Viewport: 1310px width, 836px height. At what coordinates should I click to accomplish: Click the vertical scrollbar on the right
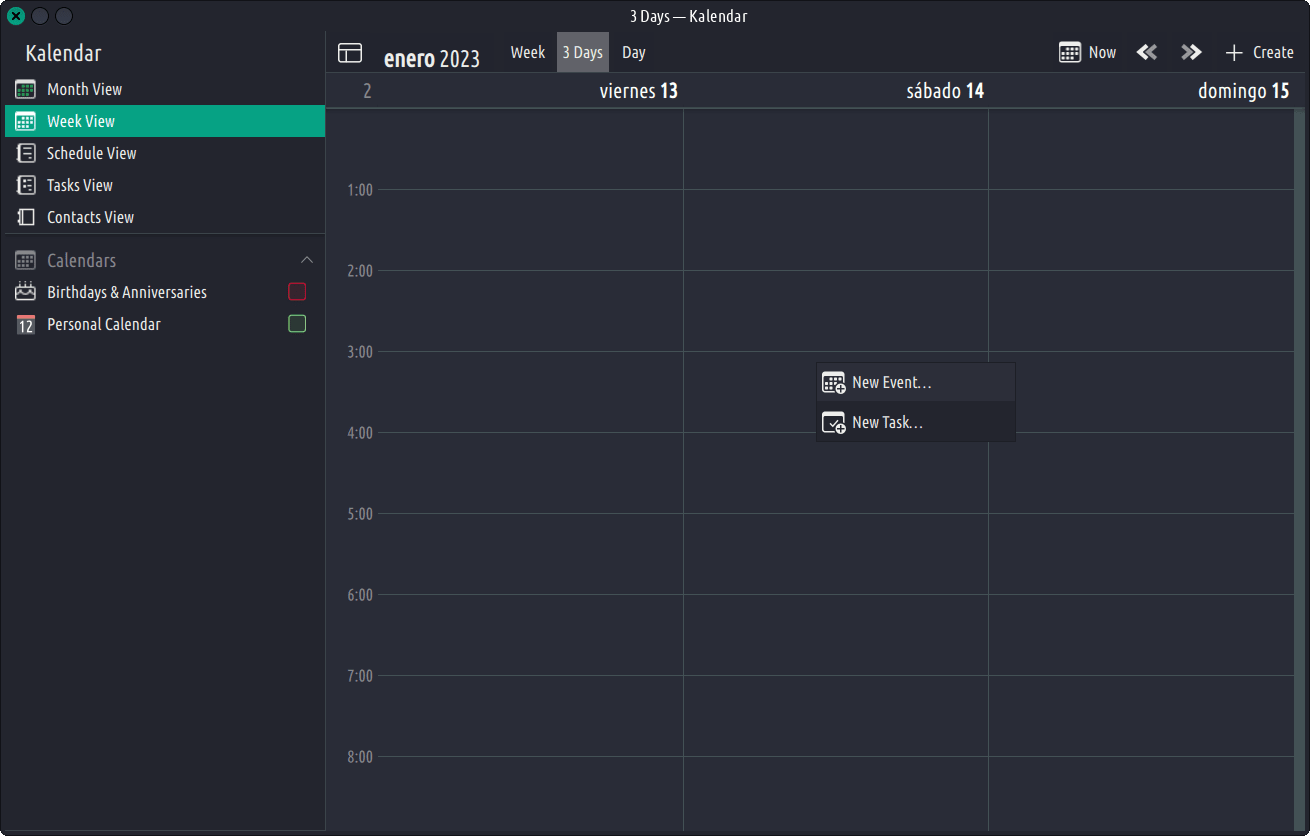[x=1299, y=470]
